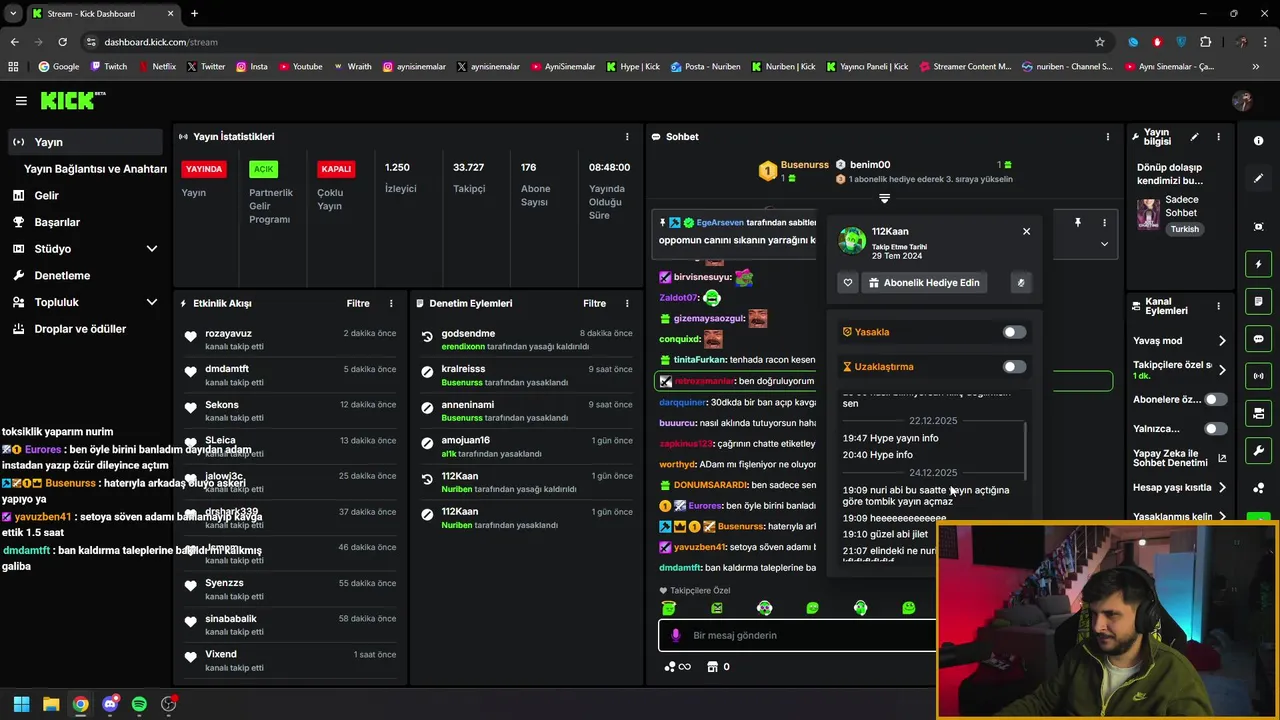Expand the Topluluk sidebar section
The image size is (1280, 720).
(152, 302)
